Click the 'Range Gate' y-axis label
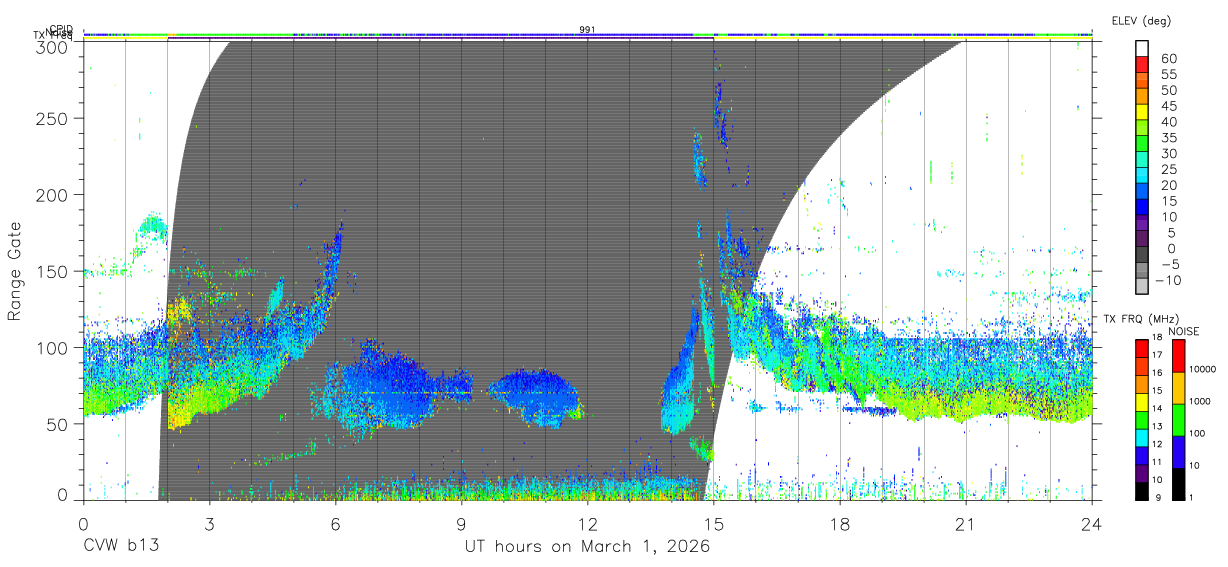 15,271
